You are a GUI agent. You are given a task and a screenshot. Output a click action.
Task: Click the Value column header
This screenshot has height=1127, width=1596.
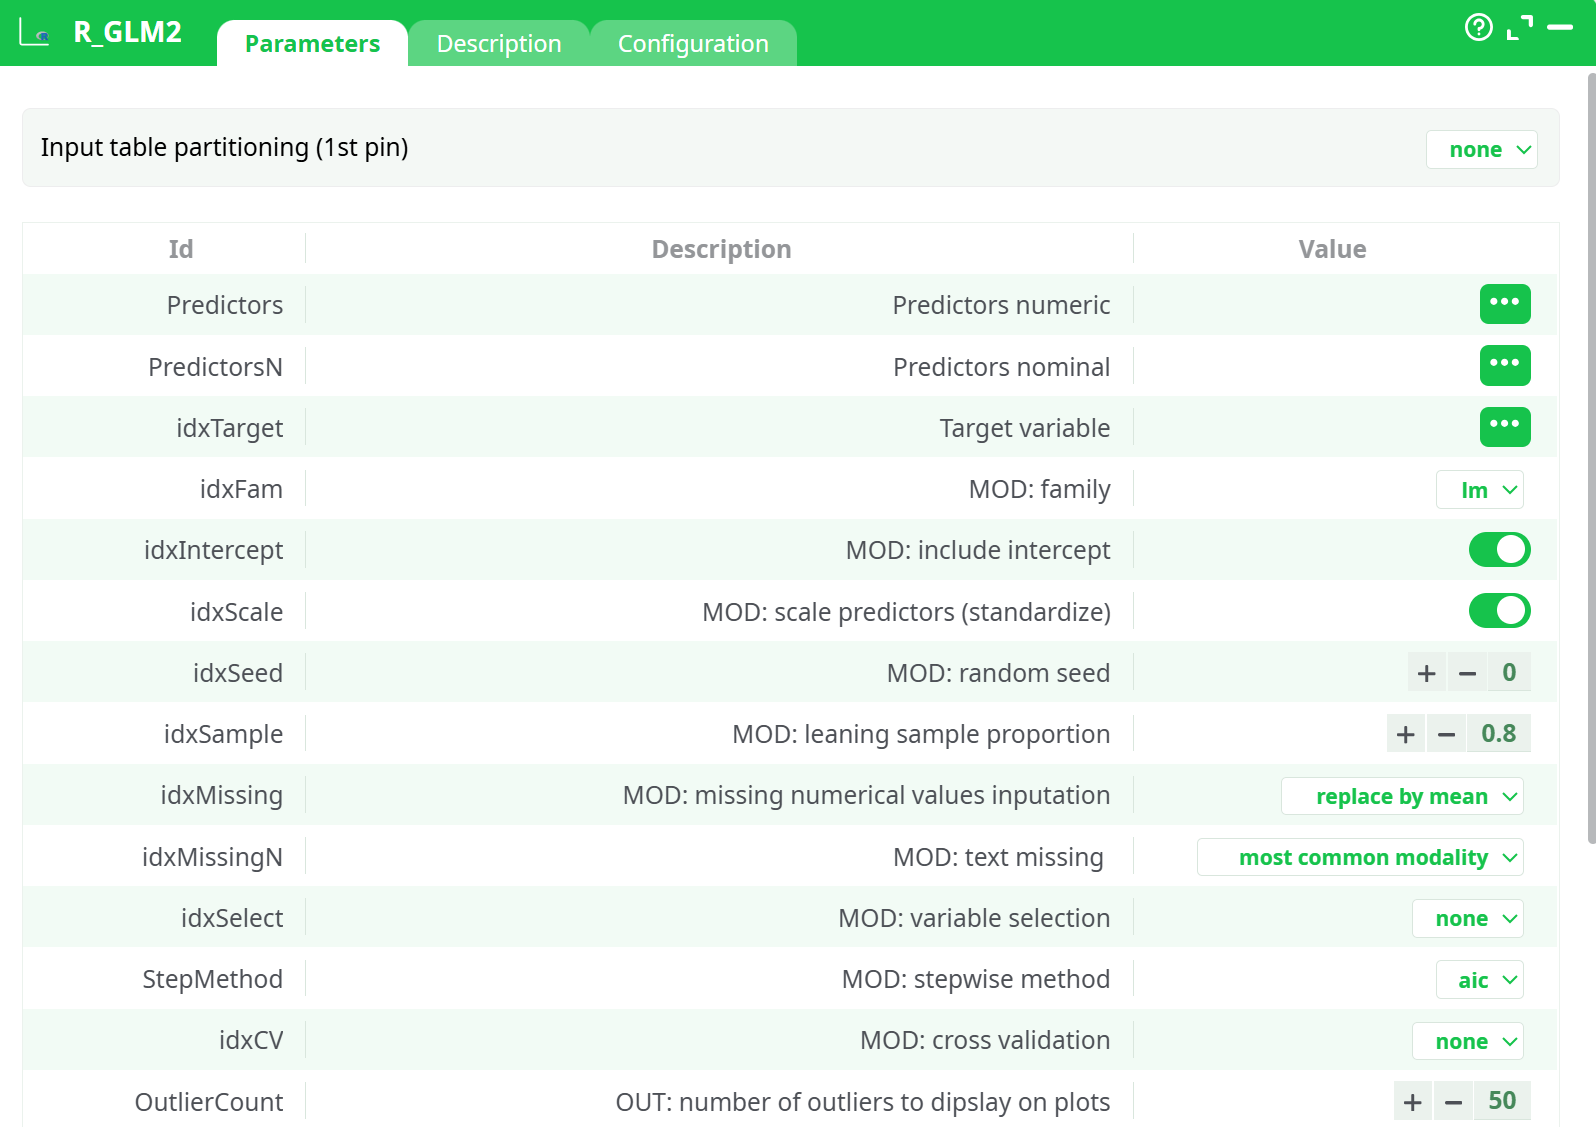[1332, 249]
